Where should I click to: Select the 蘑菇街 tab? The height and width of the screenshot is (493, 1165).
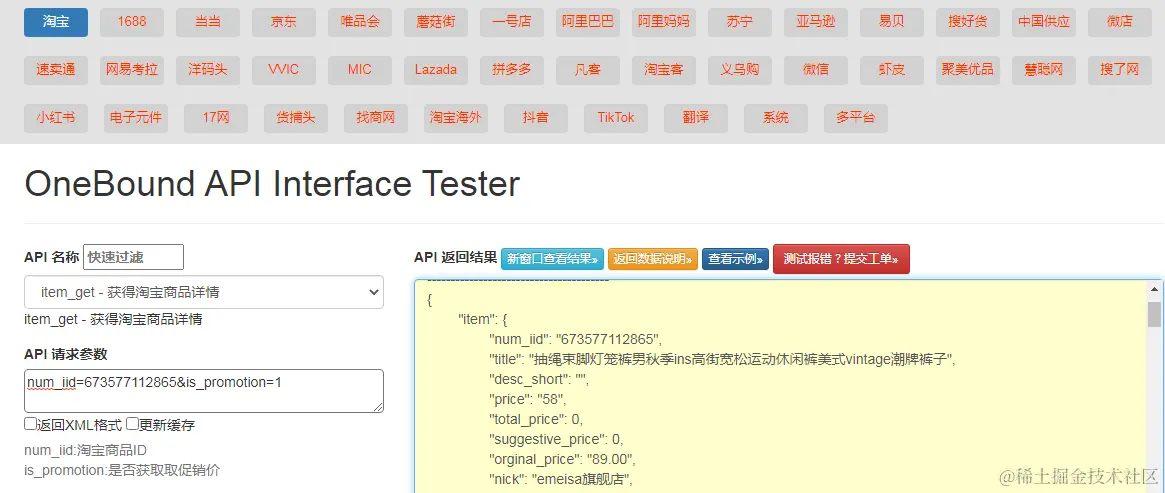pos(435,22)
